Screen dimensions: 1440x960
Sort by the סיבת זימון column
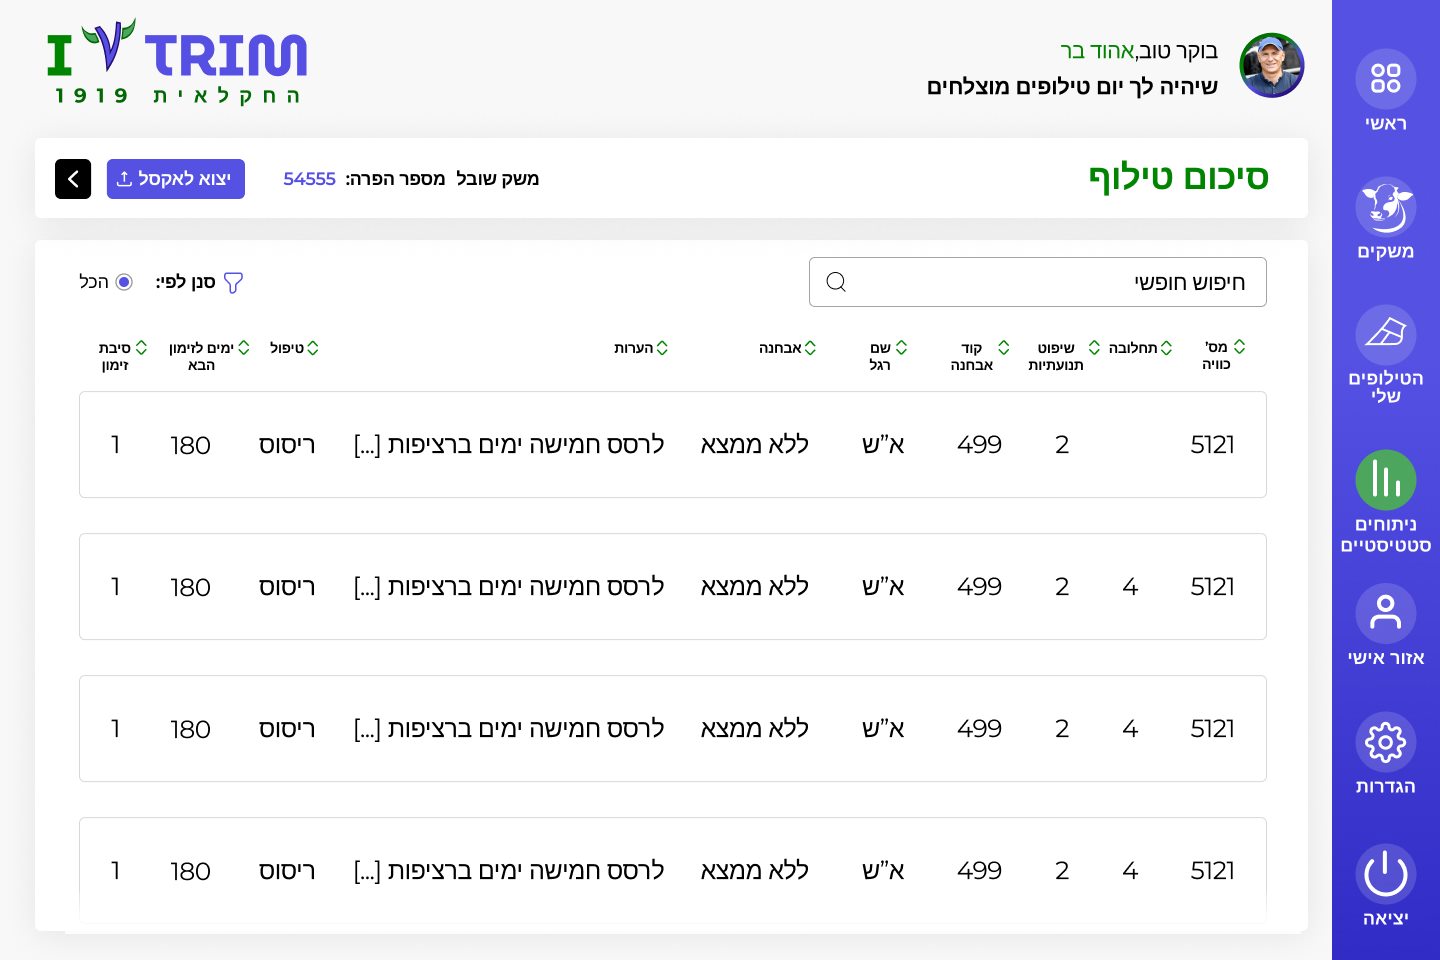[141, 347]
